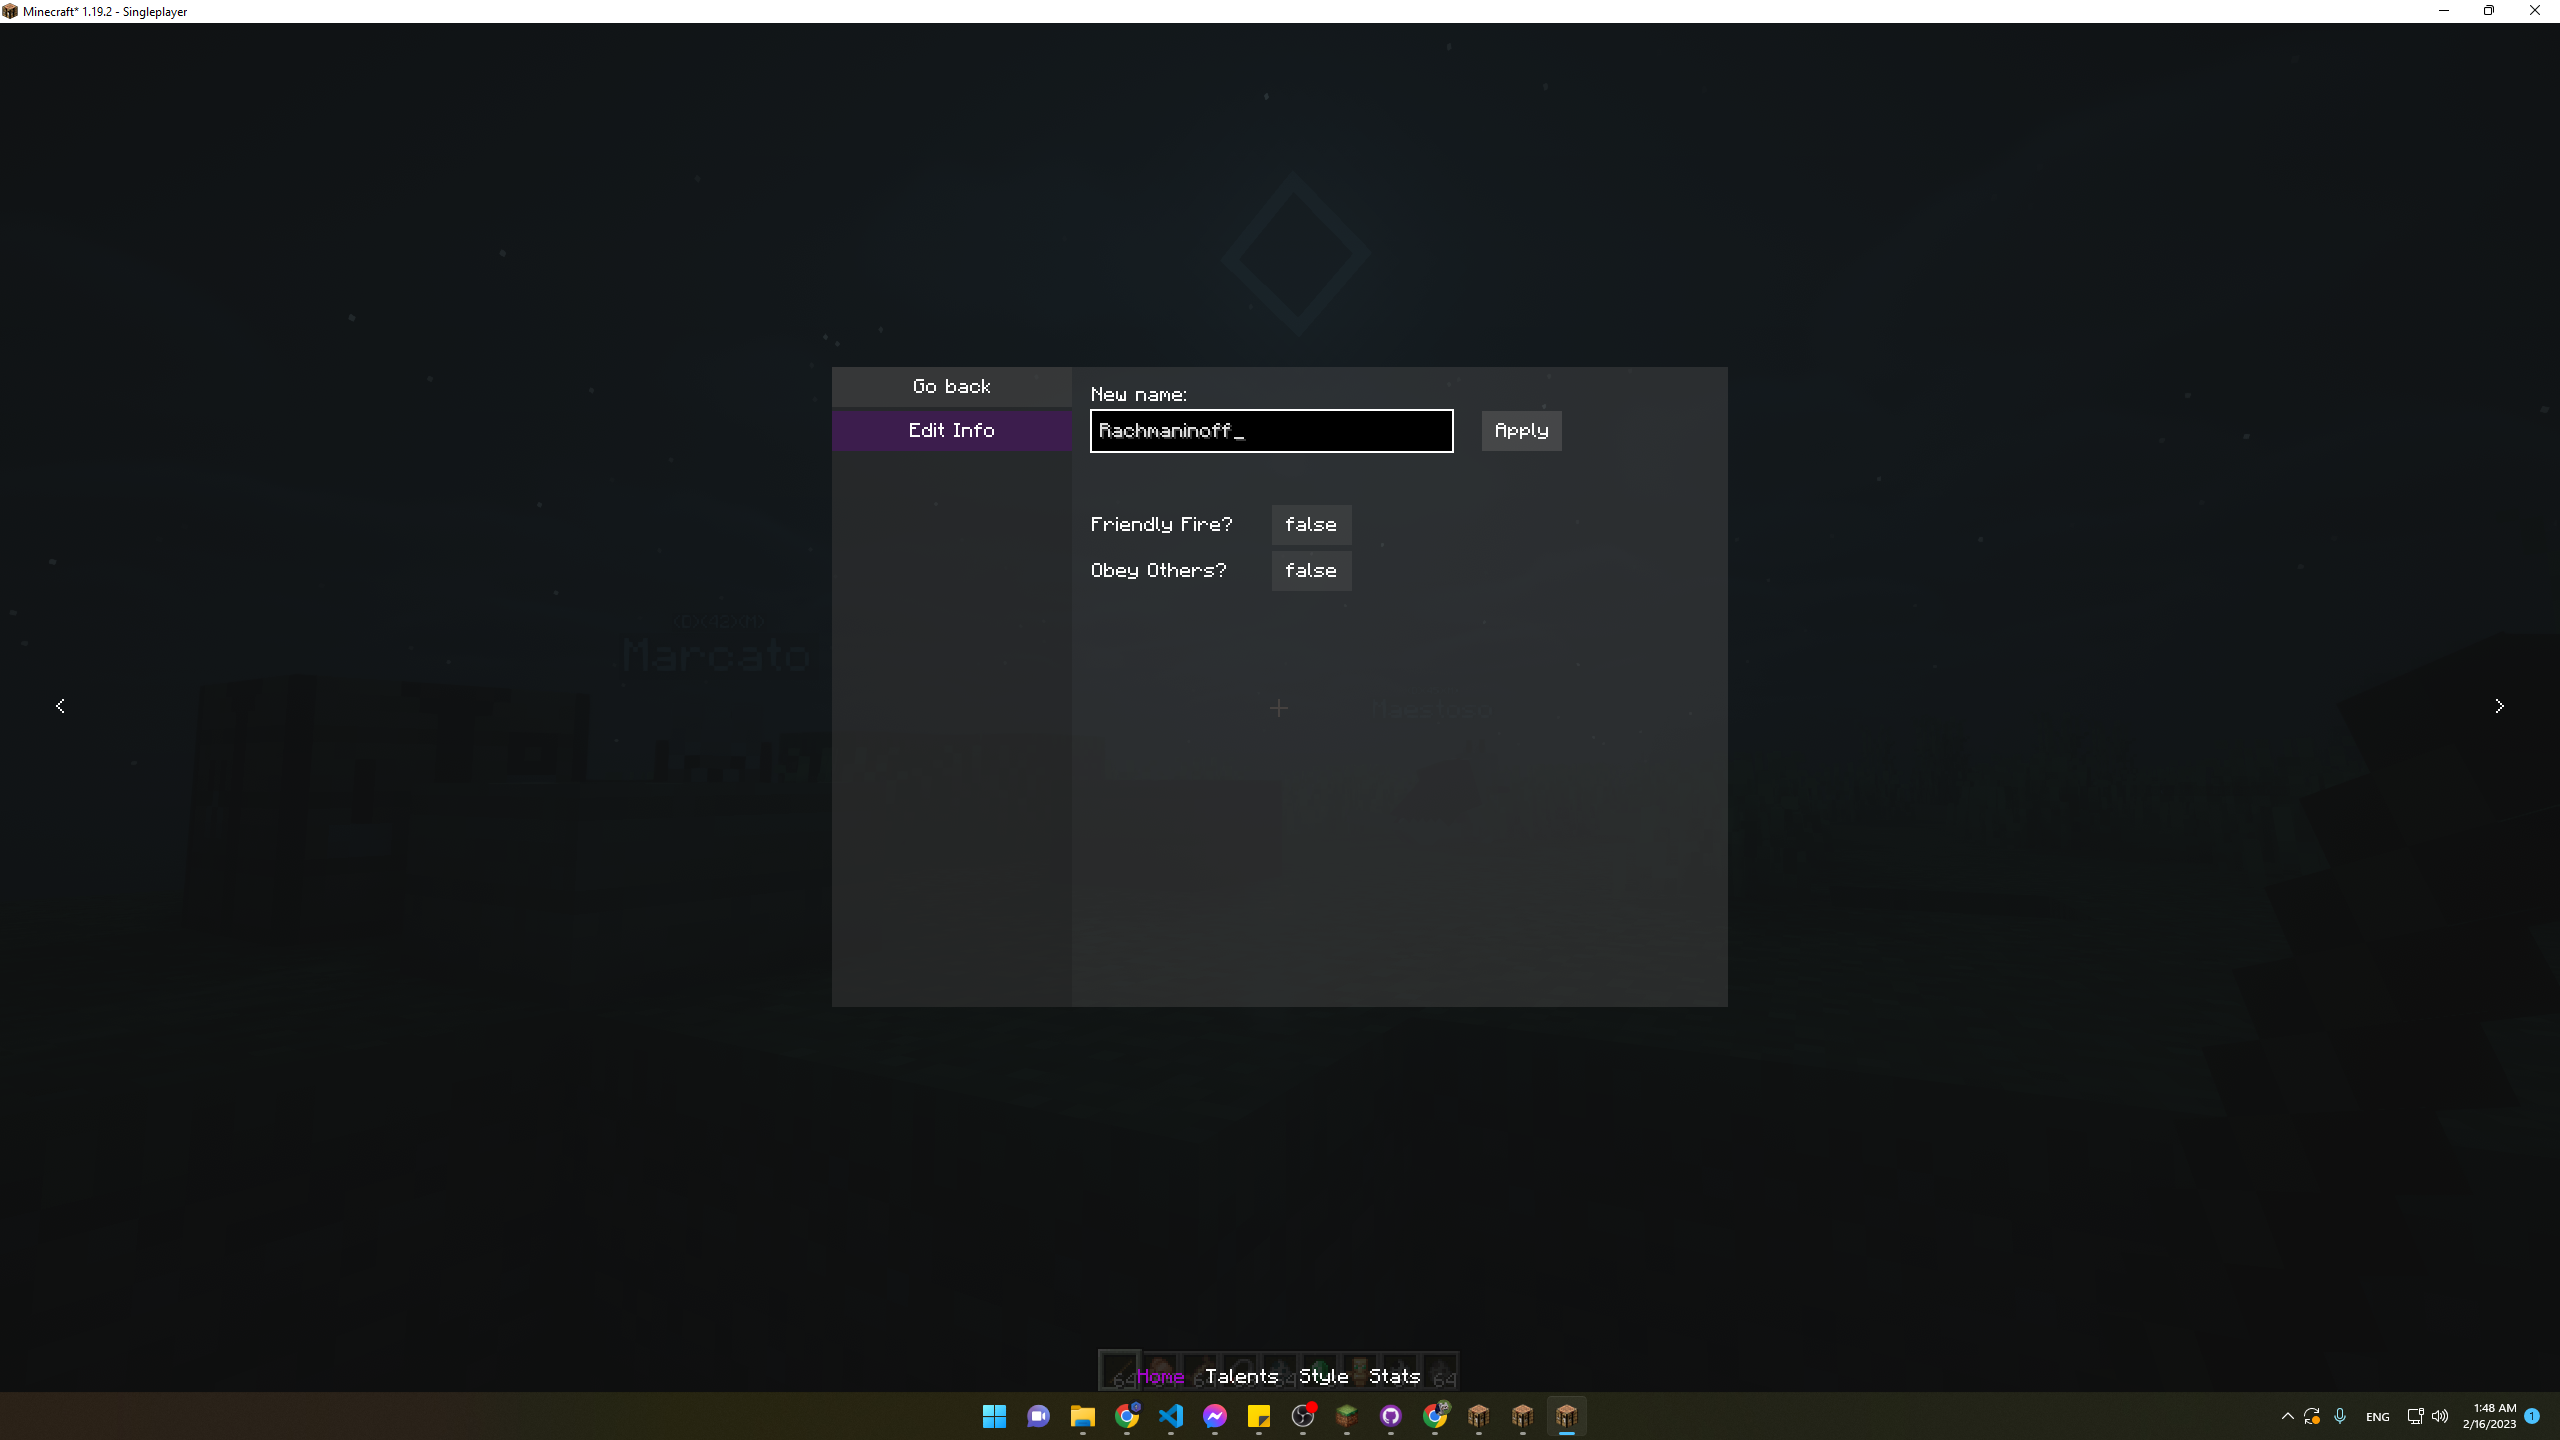
Task: Open GitHub Desktop from taskbar
Action: (x=1391, y=1416)
